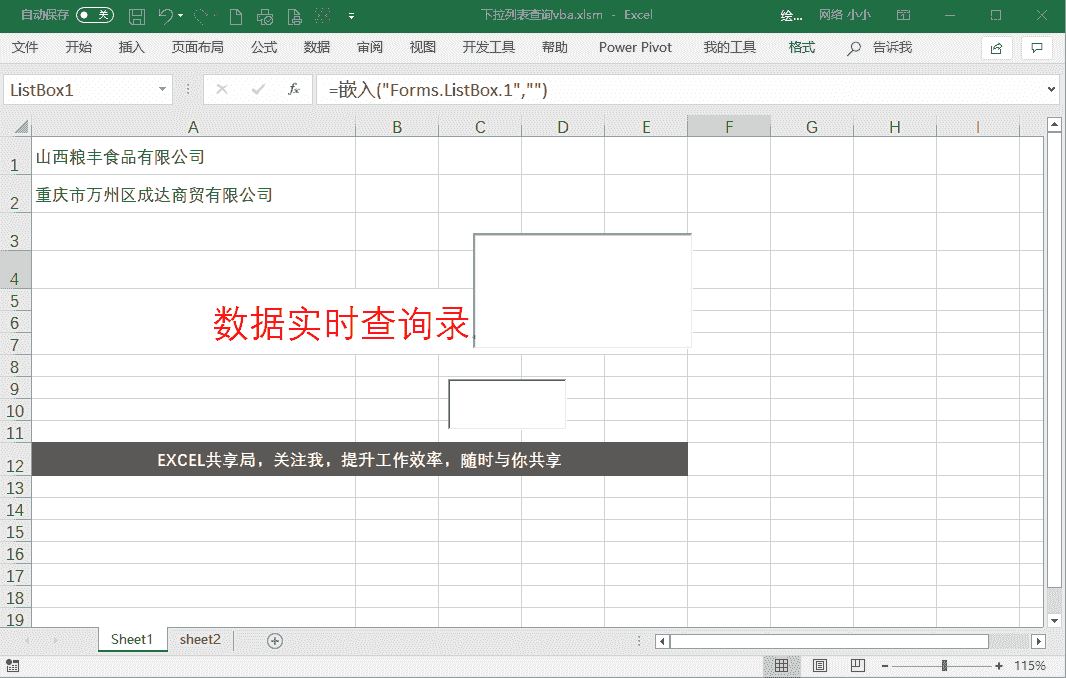Click the zoom in plus button

coord(998,666)
